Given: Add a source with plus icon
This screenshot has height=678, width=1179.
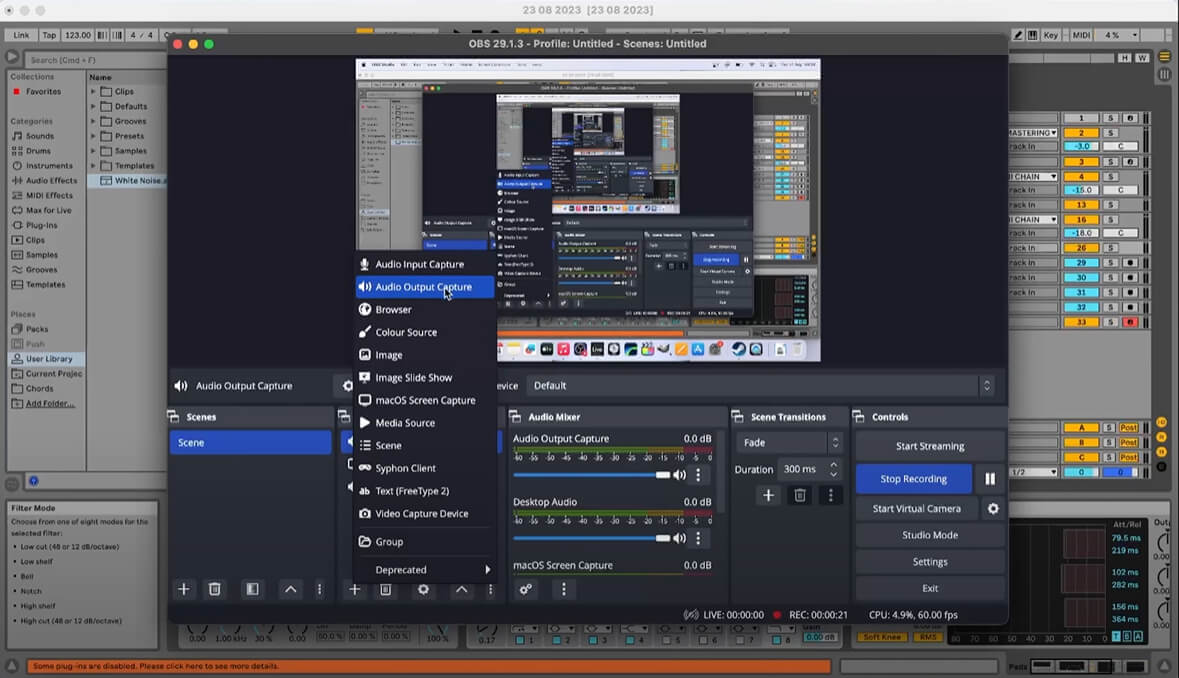Looking at the screenshot, I should (x=354, y=589).
